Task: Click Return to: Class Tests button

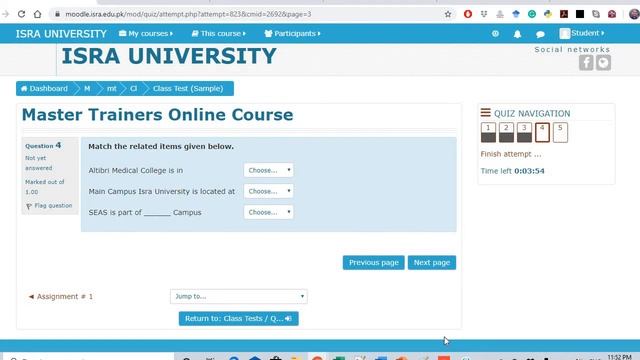Action: 238,318
